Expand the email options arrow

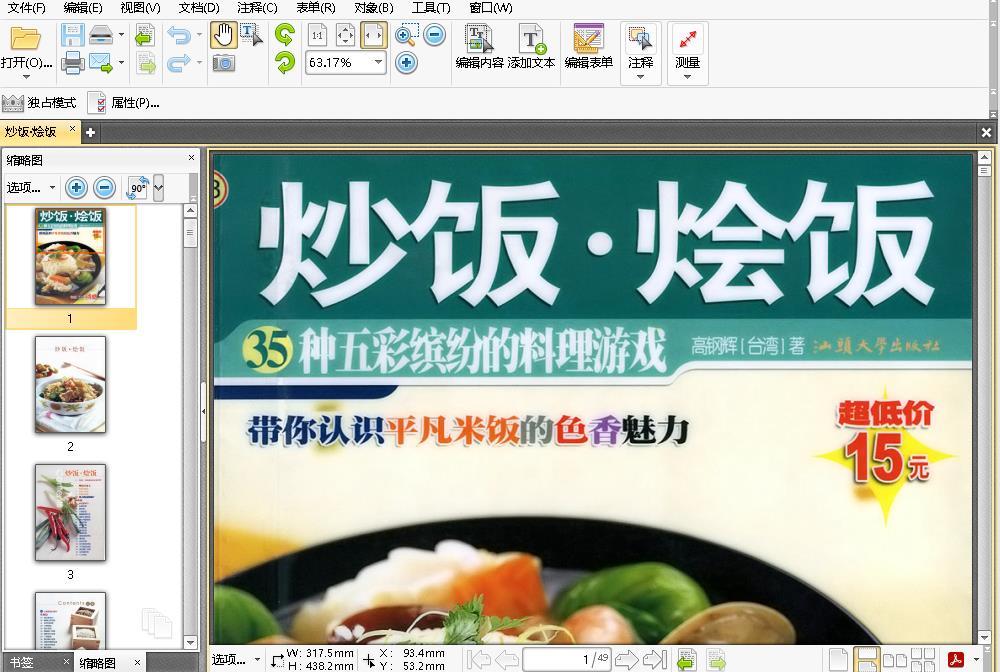pos(121,62)
